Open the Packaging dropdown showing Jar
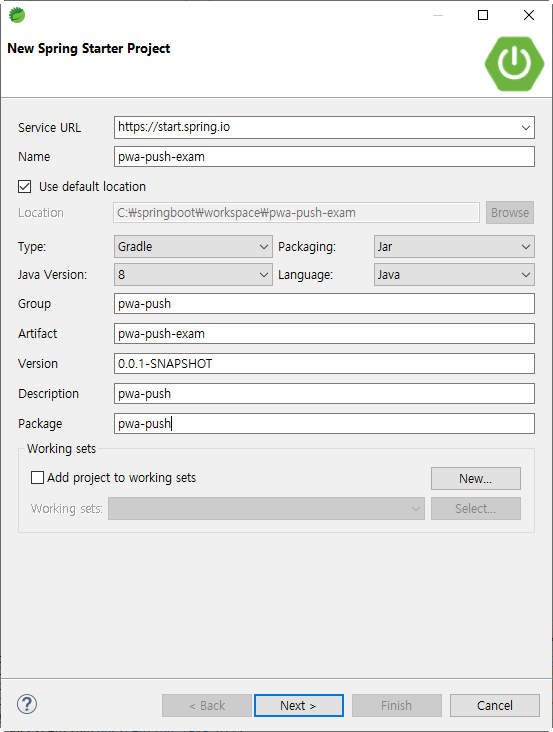Viewport: 553px width, 732px height. coord(454,246)
